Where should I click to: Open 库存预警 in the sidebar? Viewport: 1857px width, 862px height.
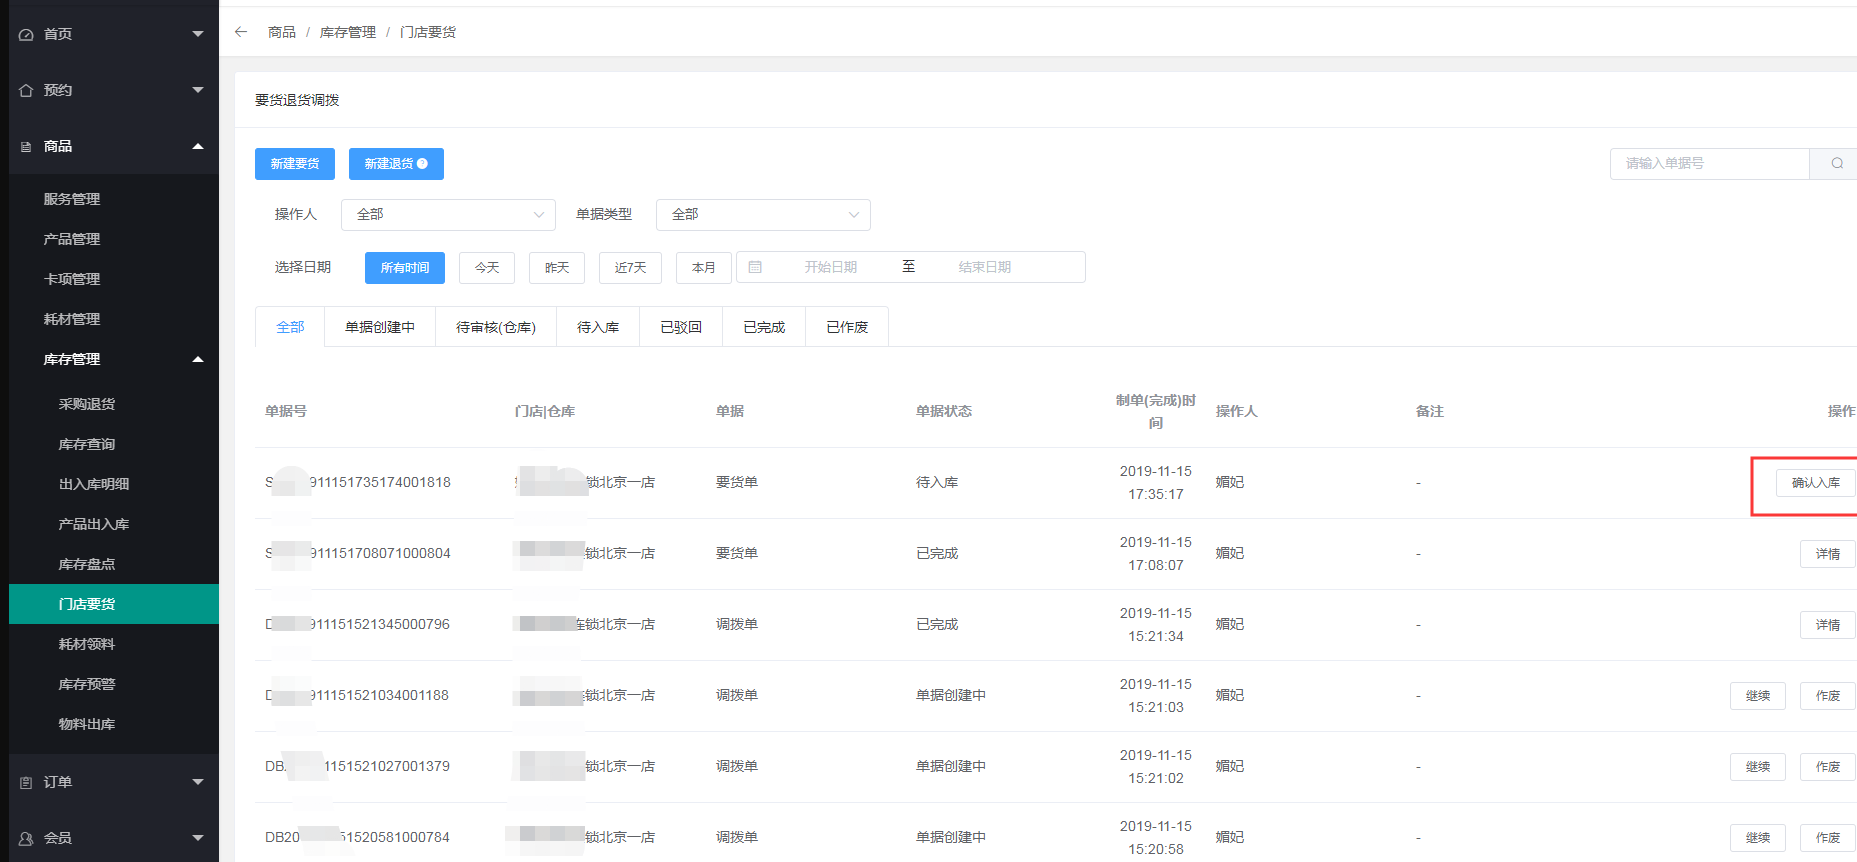coord(114,684)
